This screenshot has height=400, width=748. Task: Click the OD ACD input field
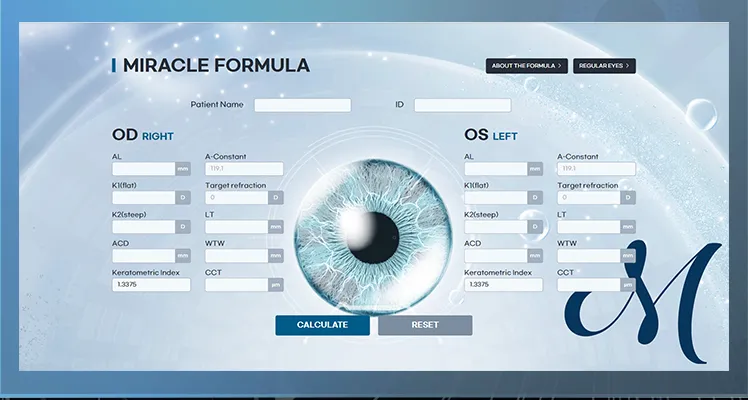pos(144,256)
